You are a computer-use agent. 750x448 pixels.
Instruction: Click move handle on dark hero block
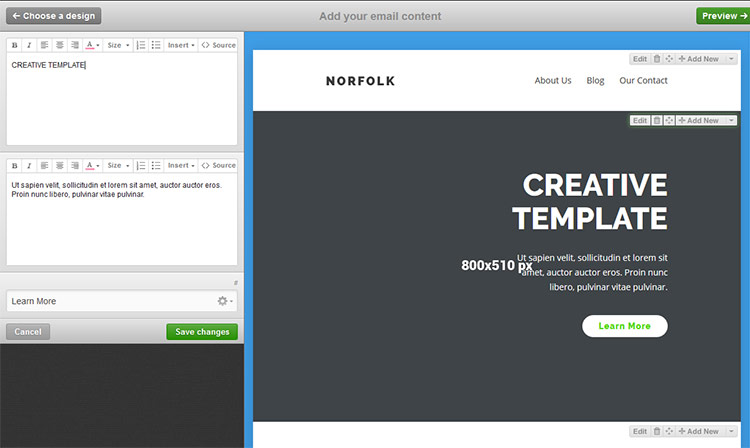click(x=669, y=121)
